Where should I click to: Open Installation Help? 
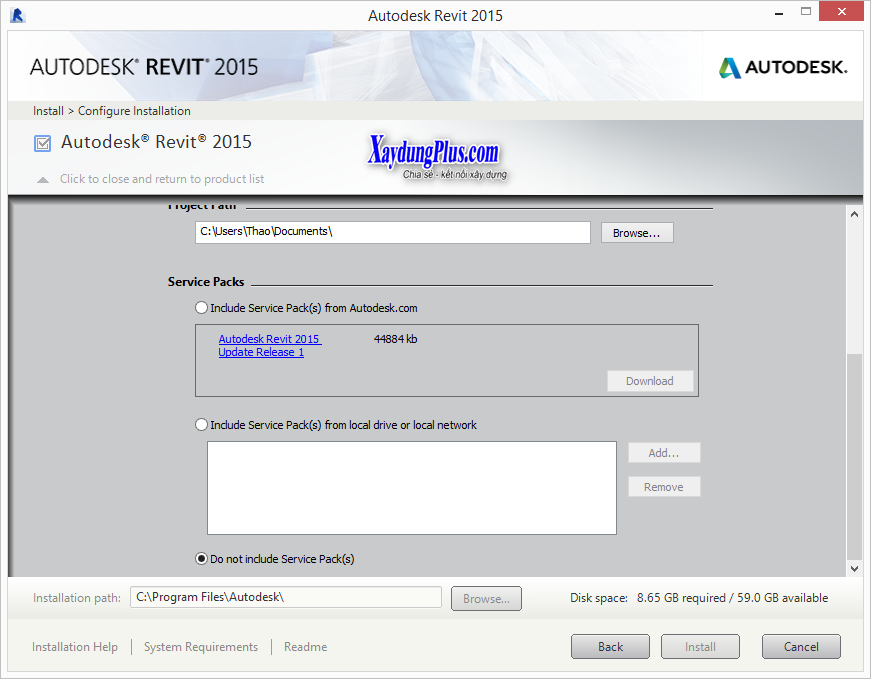click(x=74, y=647)
